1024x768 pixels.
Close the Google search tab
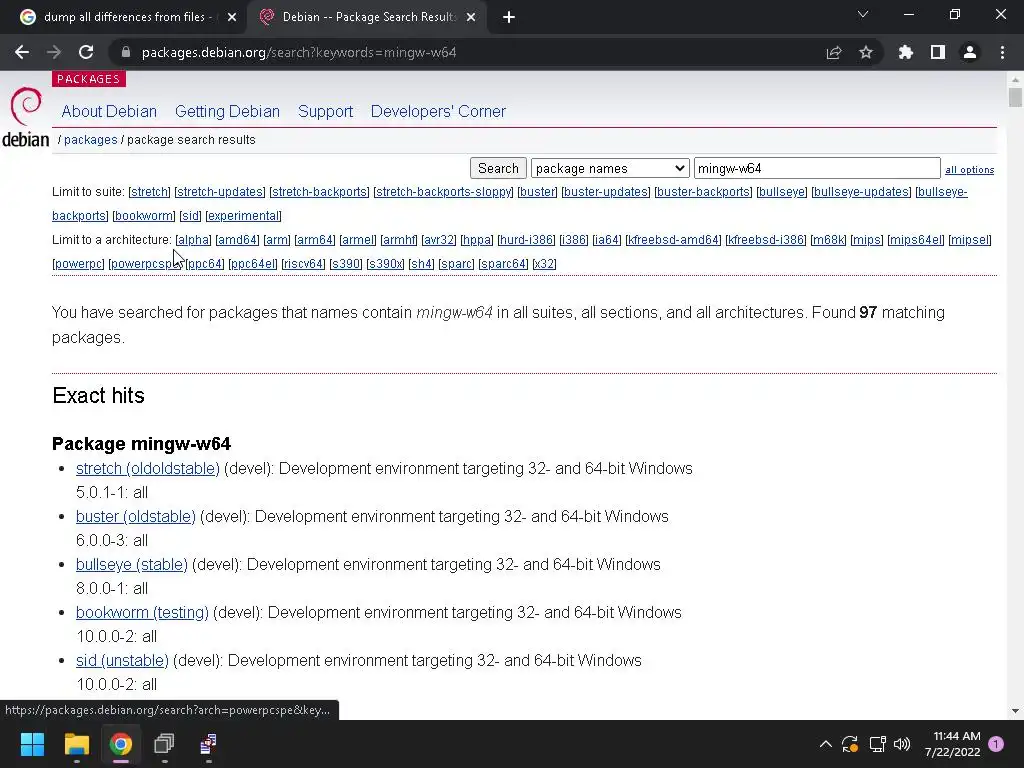coord(232,17)
